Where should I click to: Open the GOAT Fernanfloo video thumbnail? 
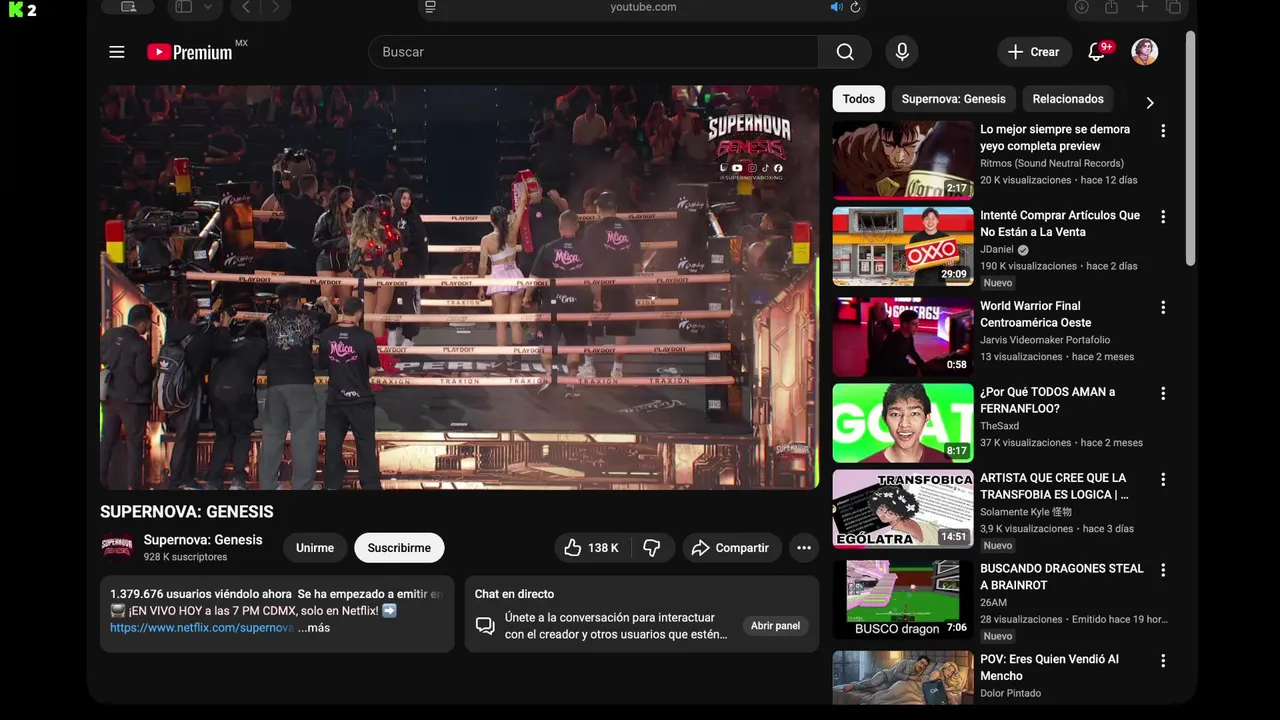pyautogui.click(x=903, y=422)
